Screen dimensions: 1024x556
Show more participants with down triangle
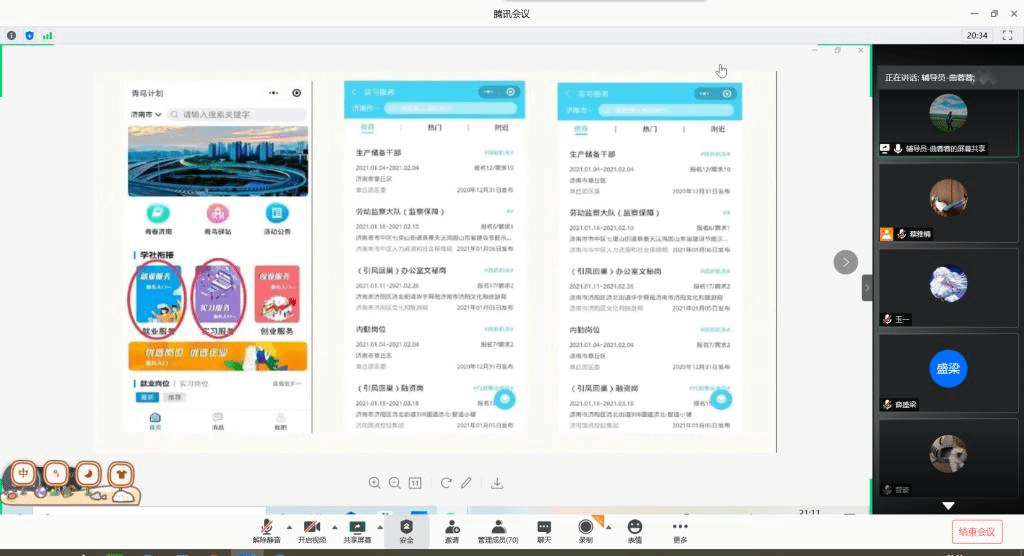click(948, 506)
